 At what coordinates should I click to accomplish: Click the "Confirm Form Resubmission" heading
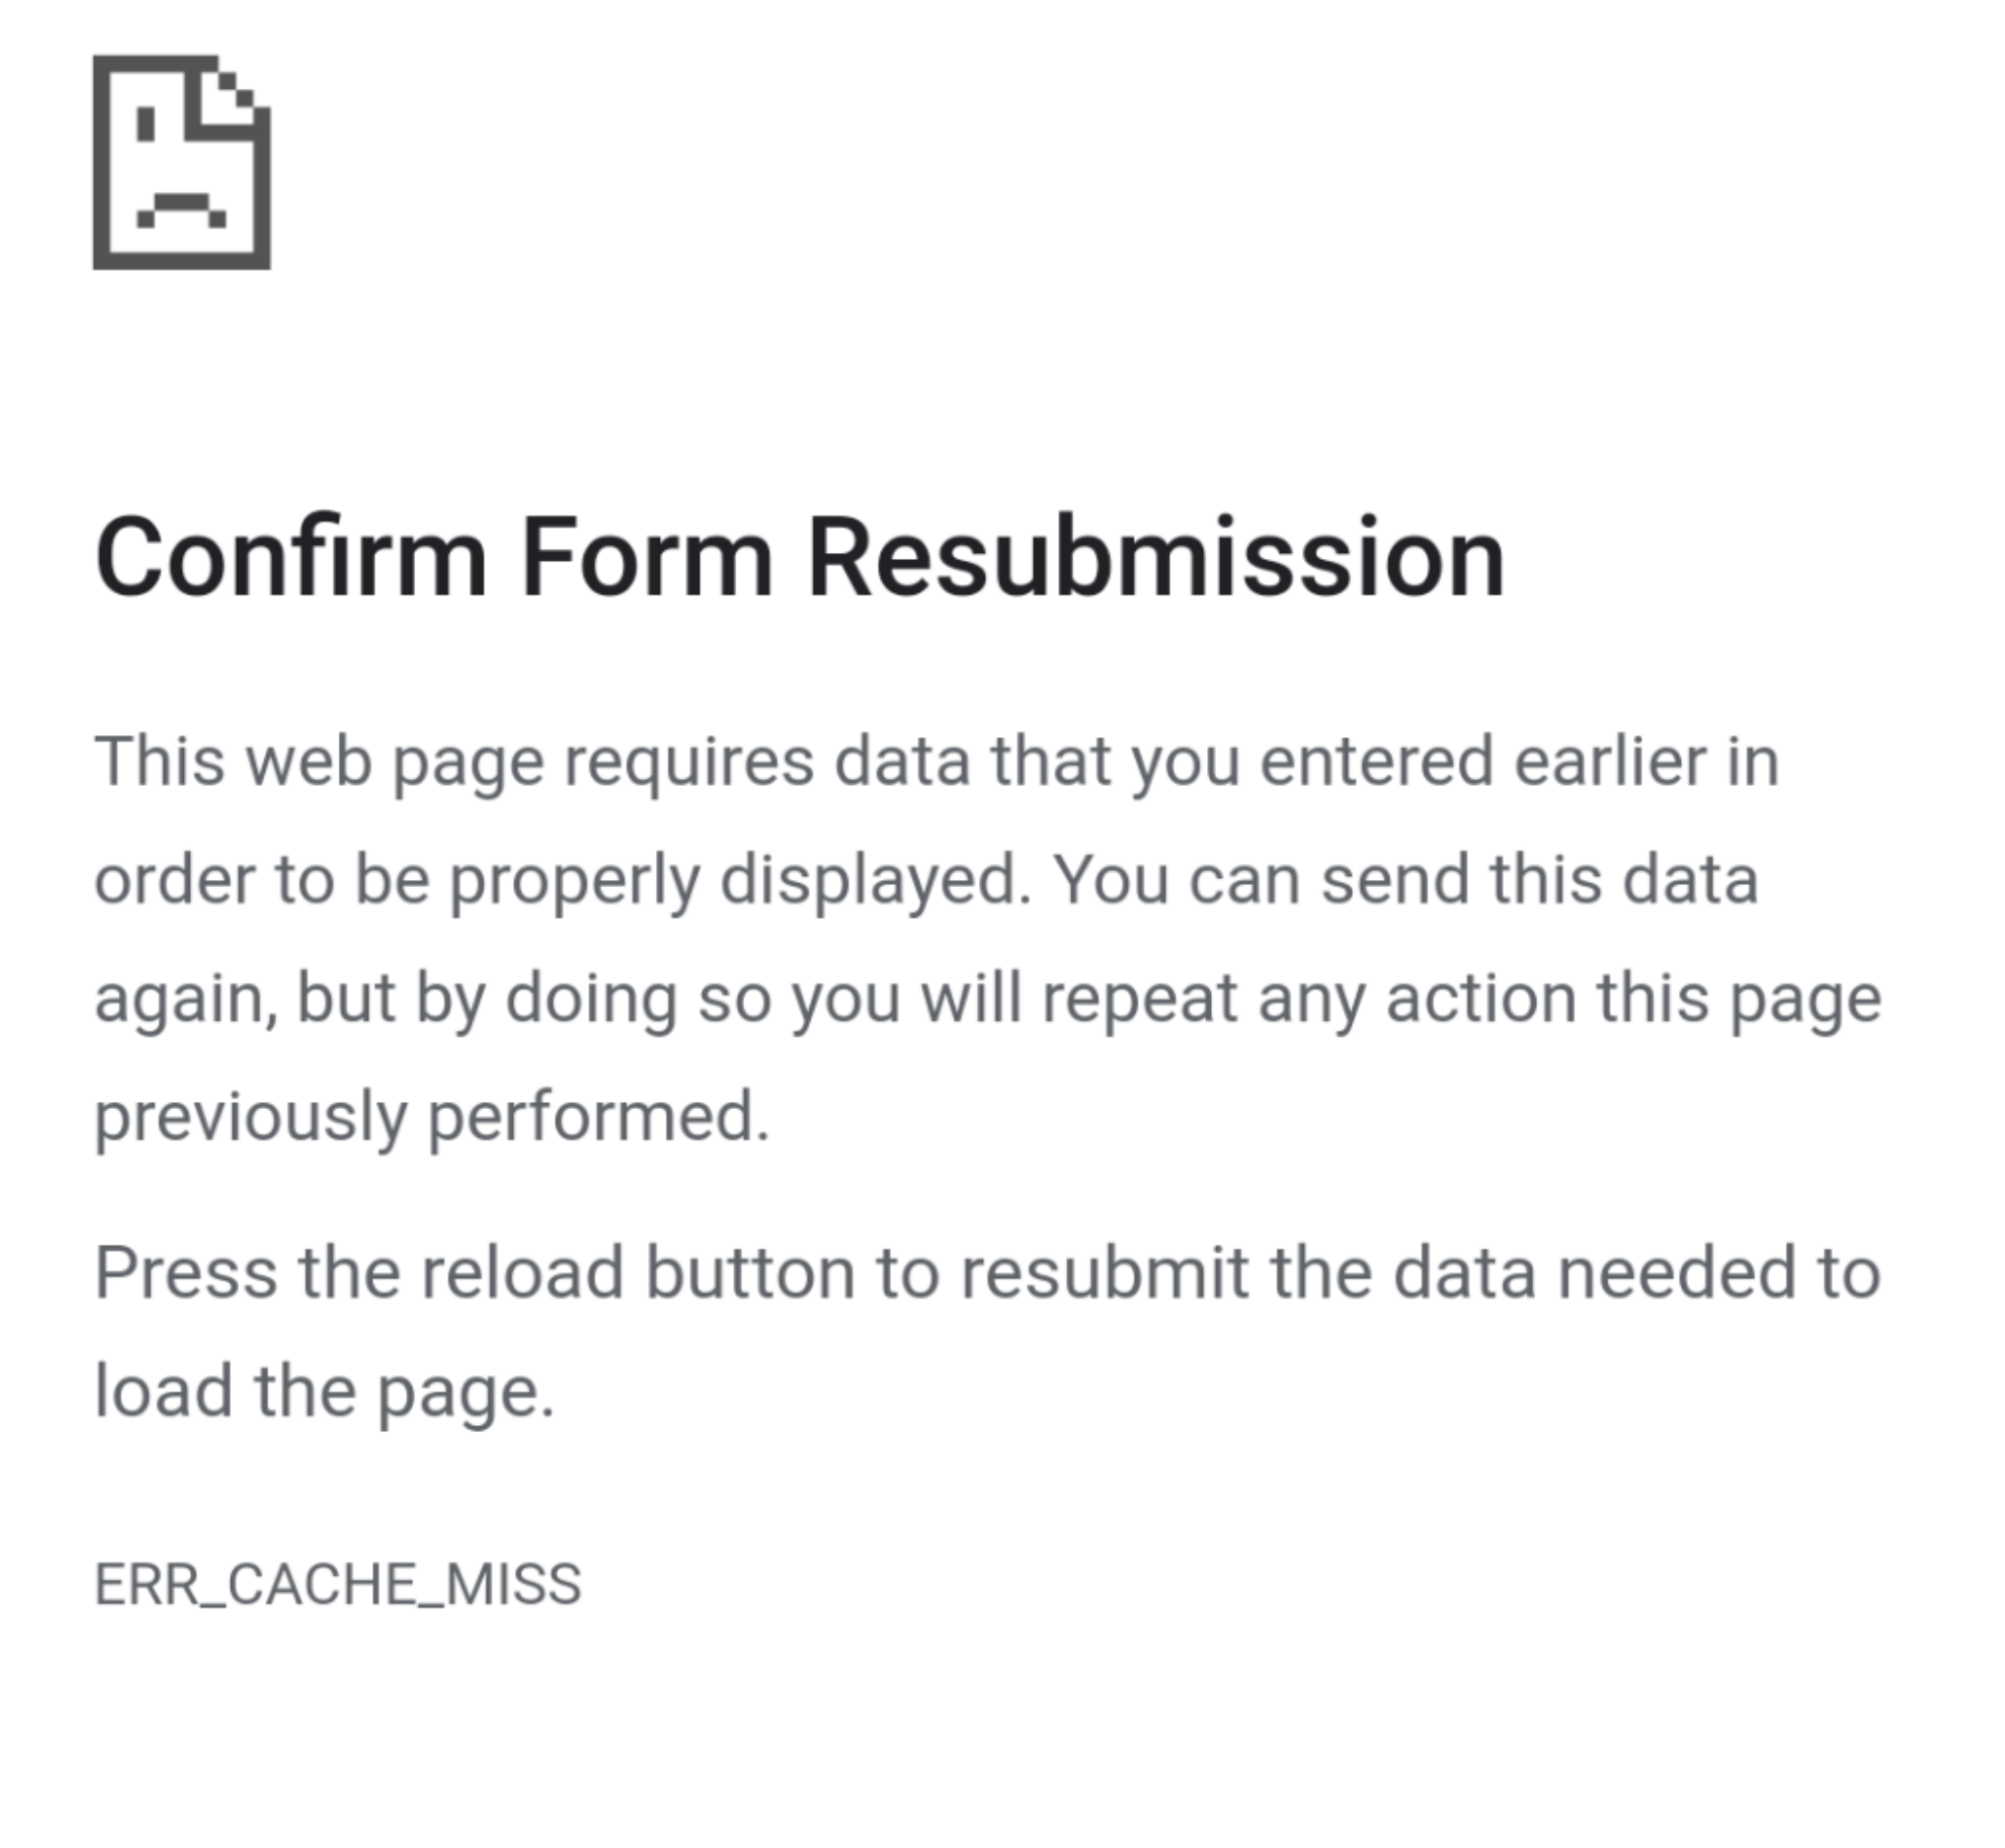[799, 557]
